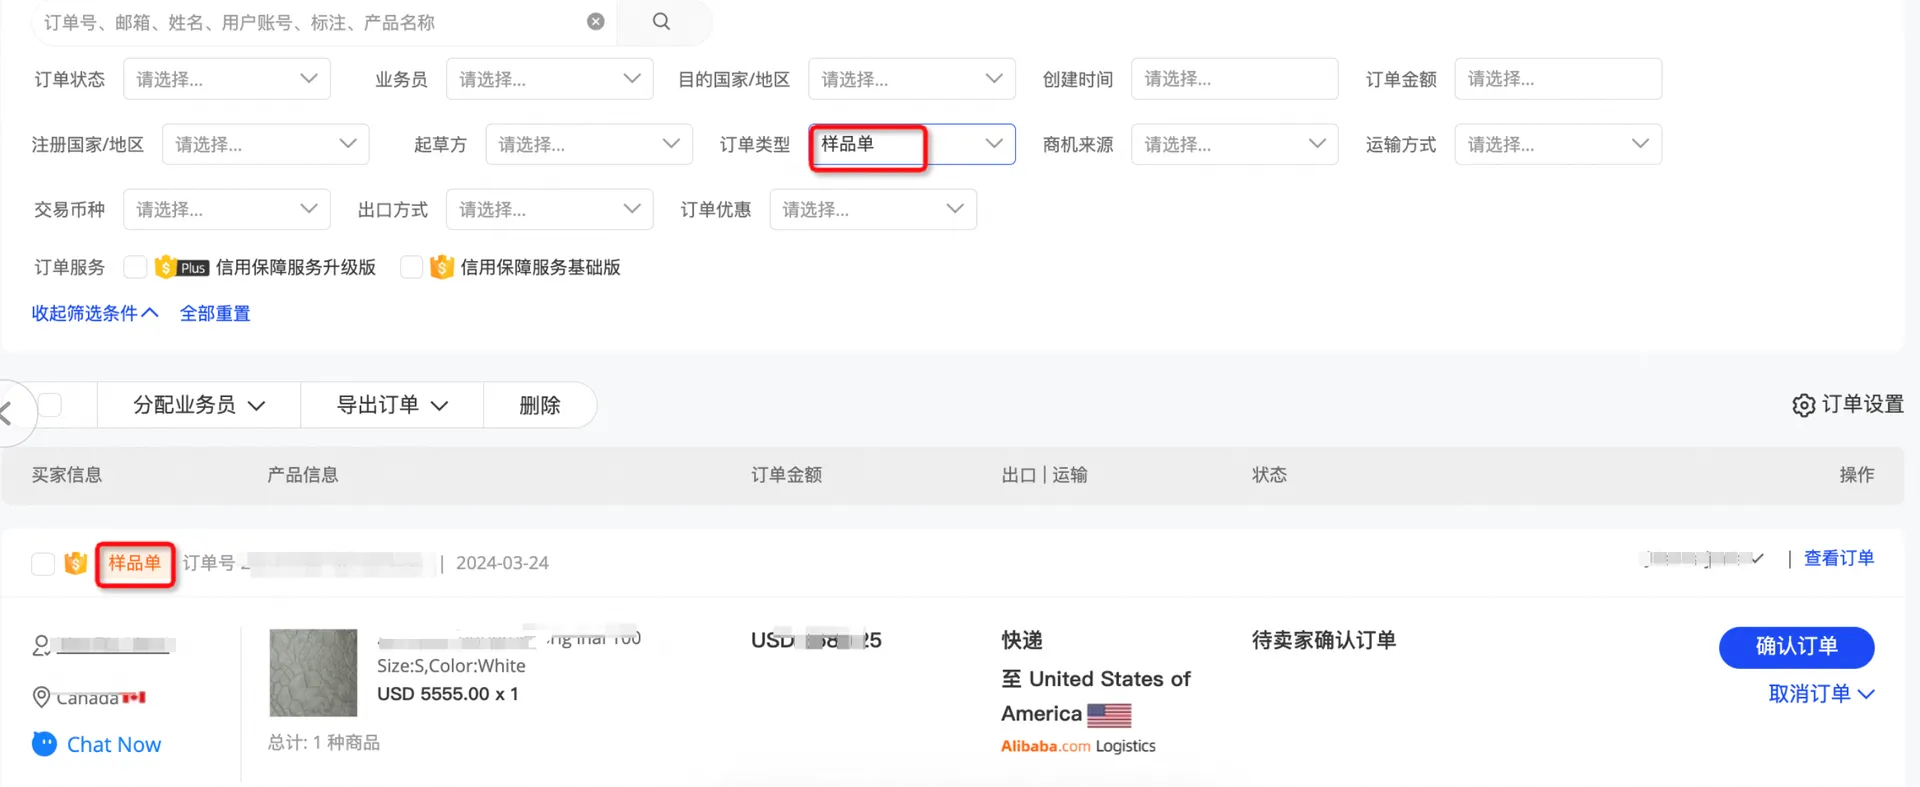Open the 订单优惠 dropdown
1920x787 pixels.
872,209
